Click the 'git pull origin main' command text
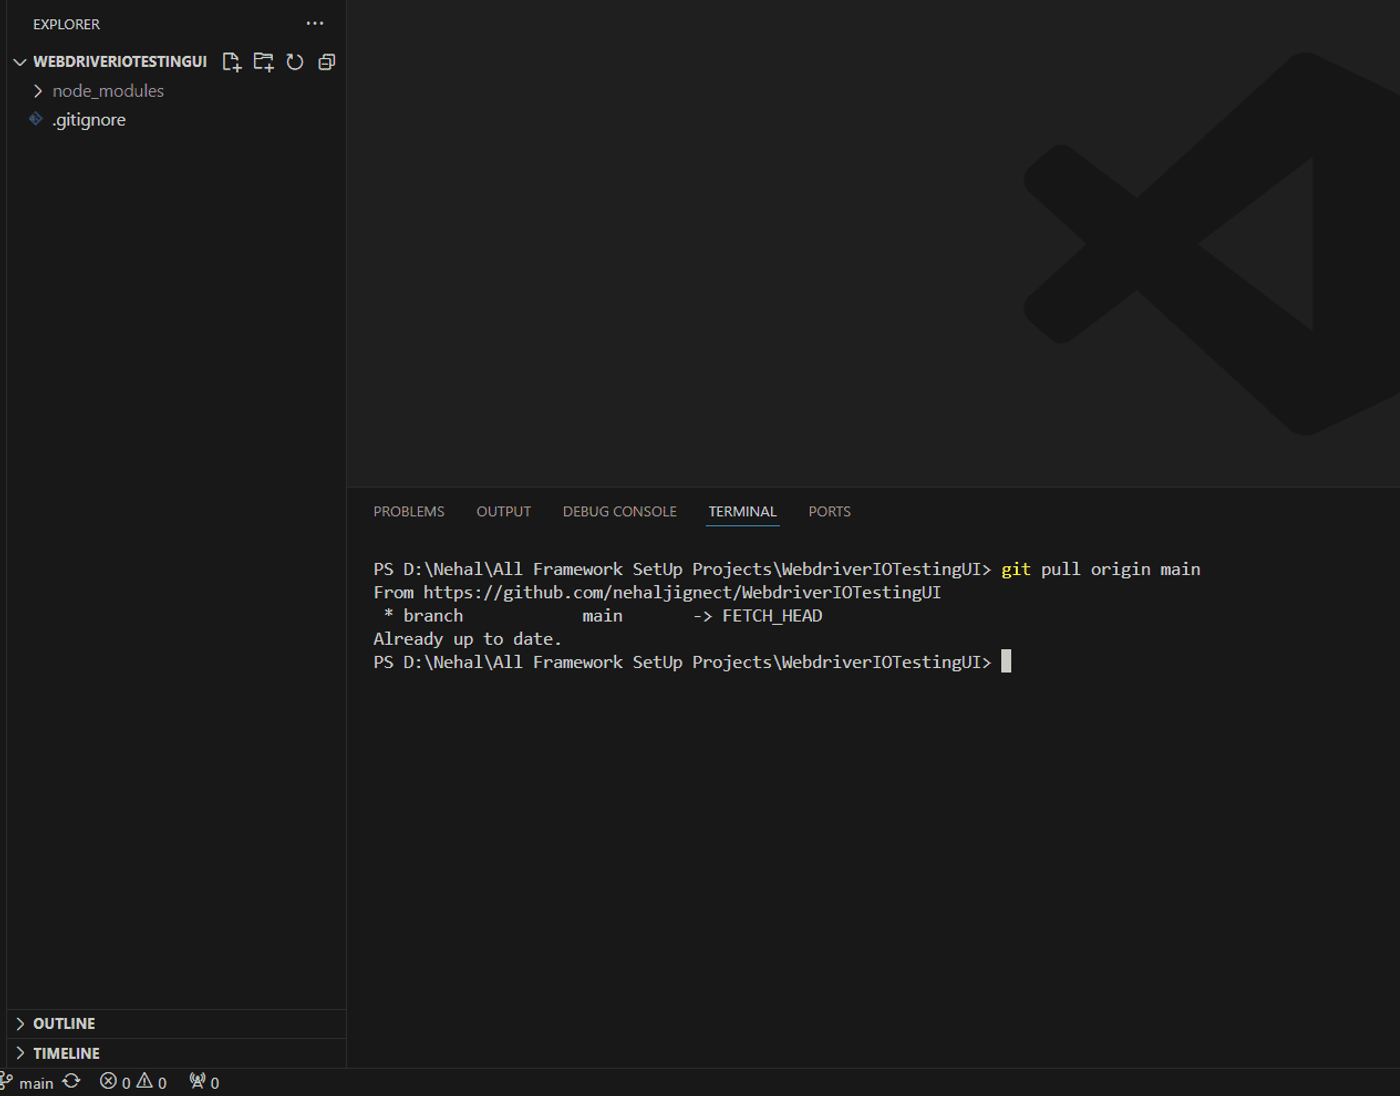The width and height of the screenshot is (1400, 1096). click(1101, 569)
